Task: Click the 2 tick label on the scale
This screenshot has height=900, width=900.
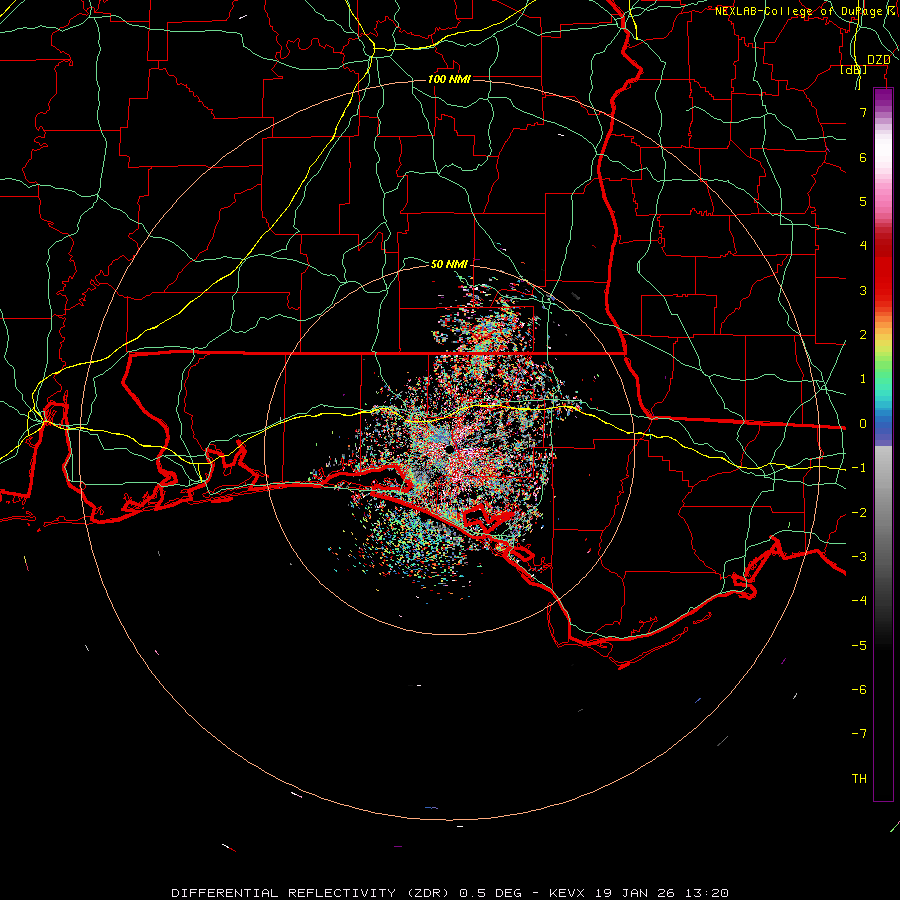Action: [x=863, y=335]
